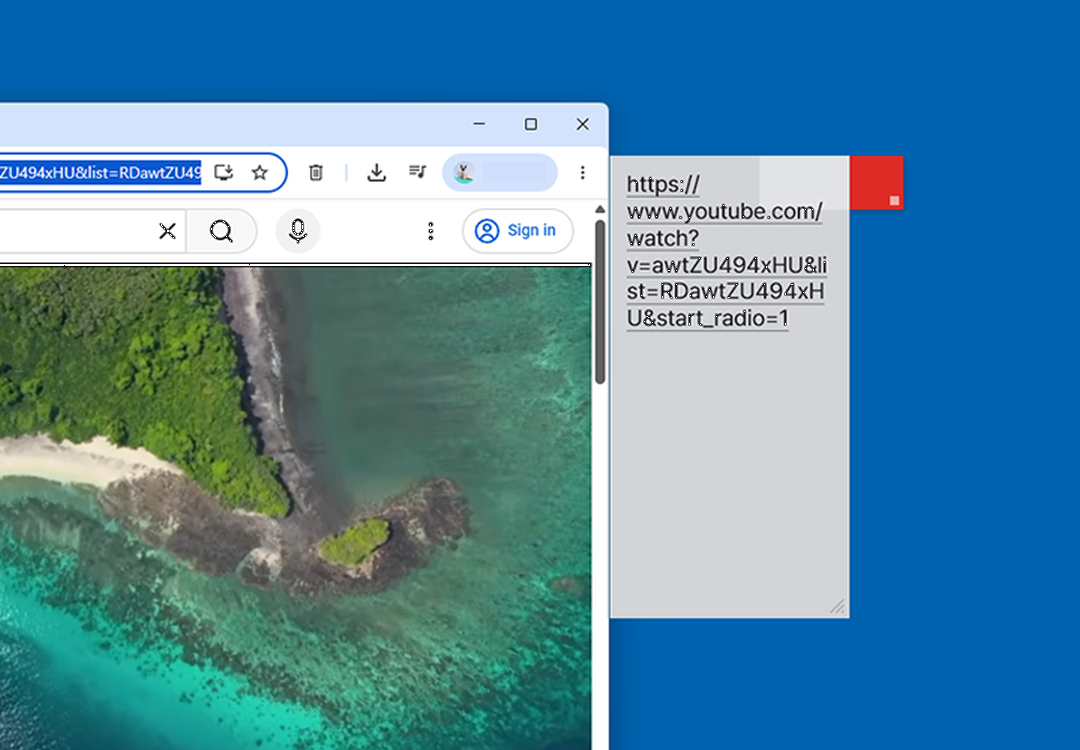Click the selected URL in address bar
The height and width of the screenshot is (750, 1080).
point(101,172)
